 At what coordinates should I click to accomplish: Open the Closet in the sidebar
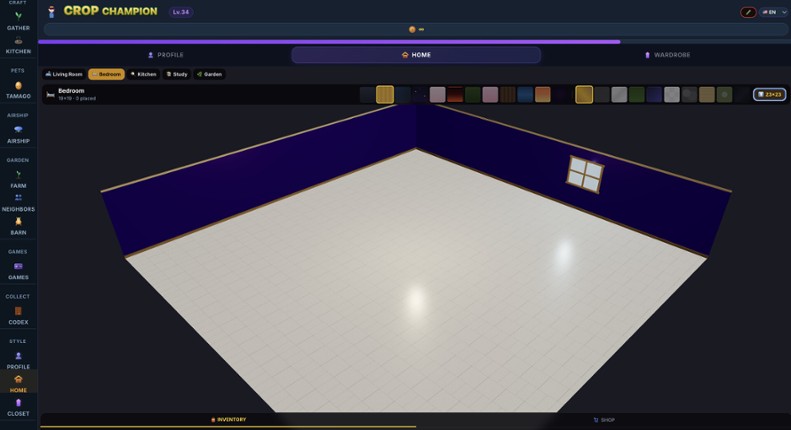coord(18,407)
